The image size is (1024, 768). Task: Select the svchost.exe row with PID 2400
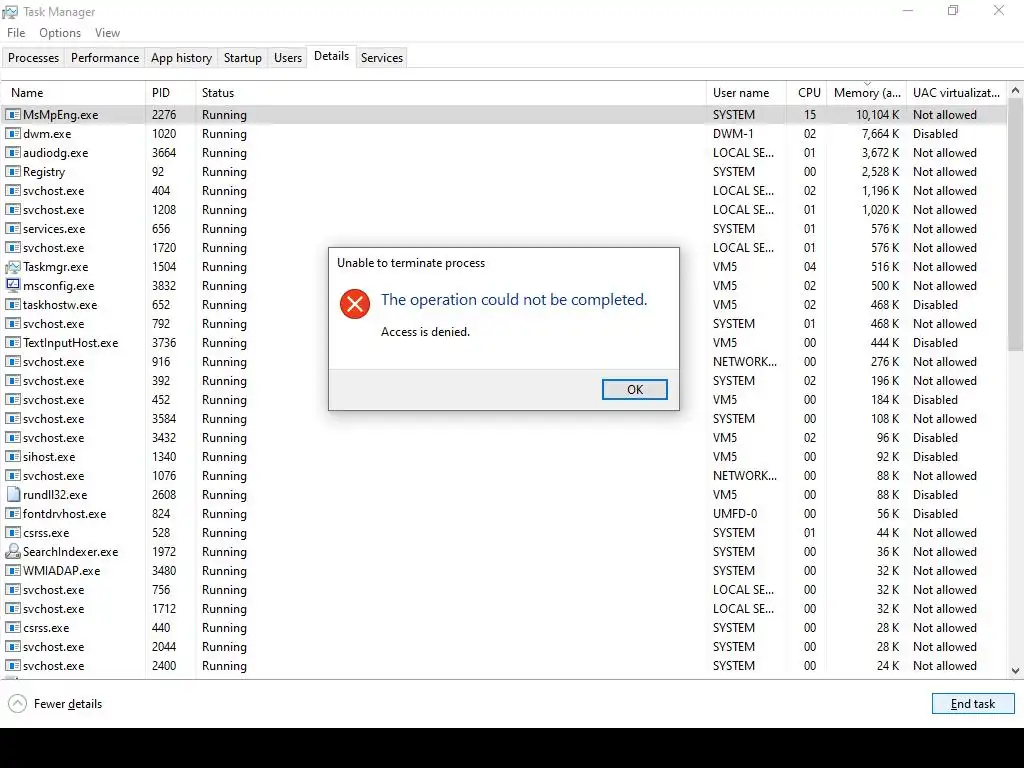pos(504,665)
